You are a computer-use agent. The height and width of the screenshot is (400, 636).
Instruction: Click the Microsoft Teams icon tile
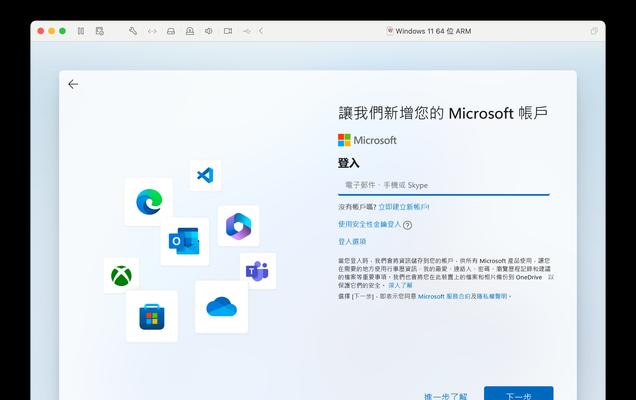click(x=258, y=271)
